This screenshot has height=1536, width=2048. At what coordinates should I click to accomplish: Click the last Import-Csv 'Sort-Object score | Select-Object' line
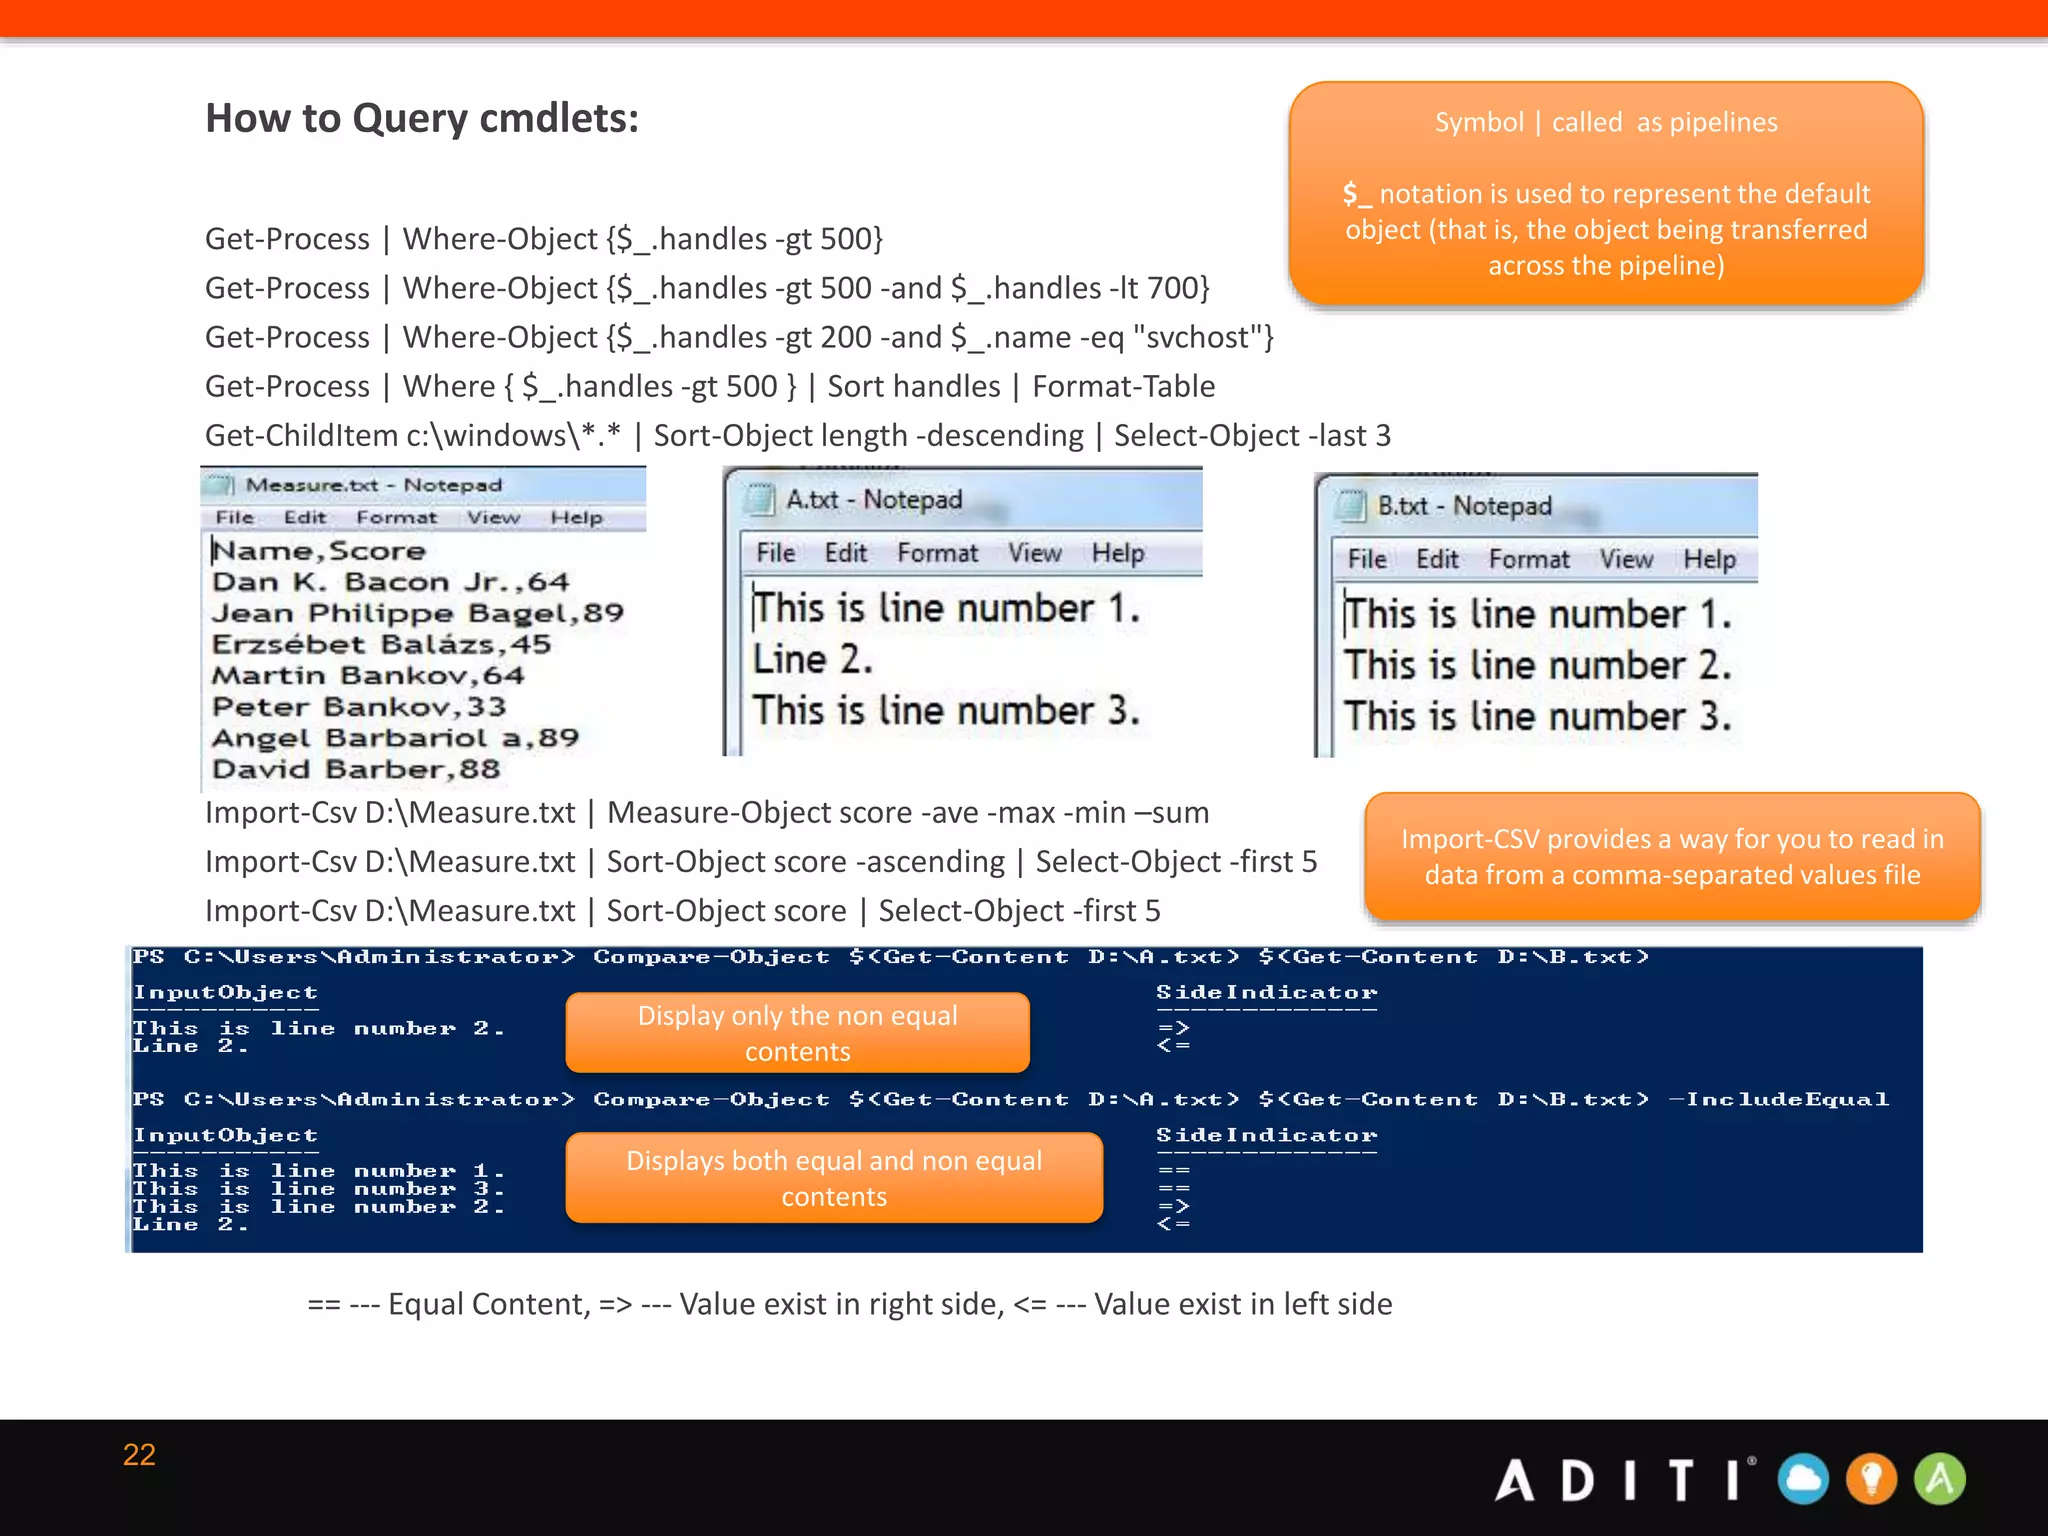coord(683,911)
